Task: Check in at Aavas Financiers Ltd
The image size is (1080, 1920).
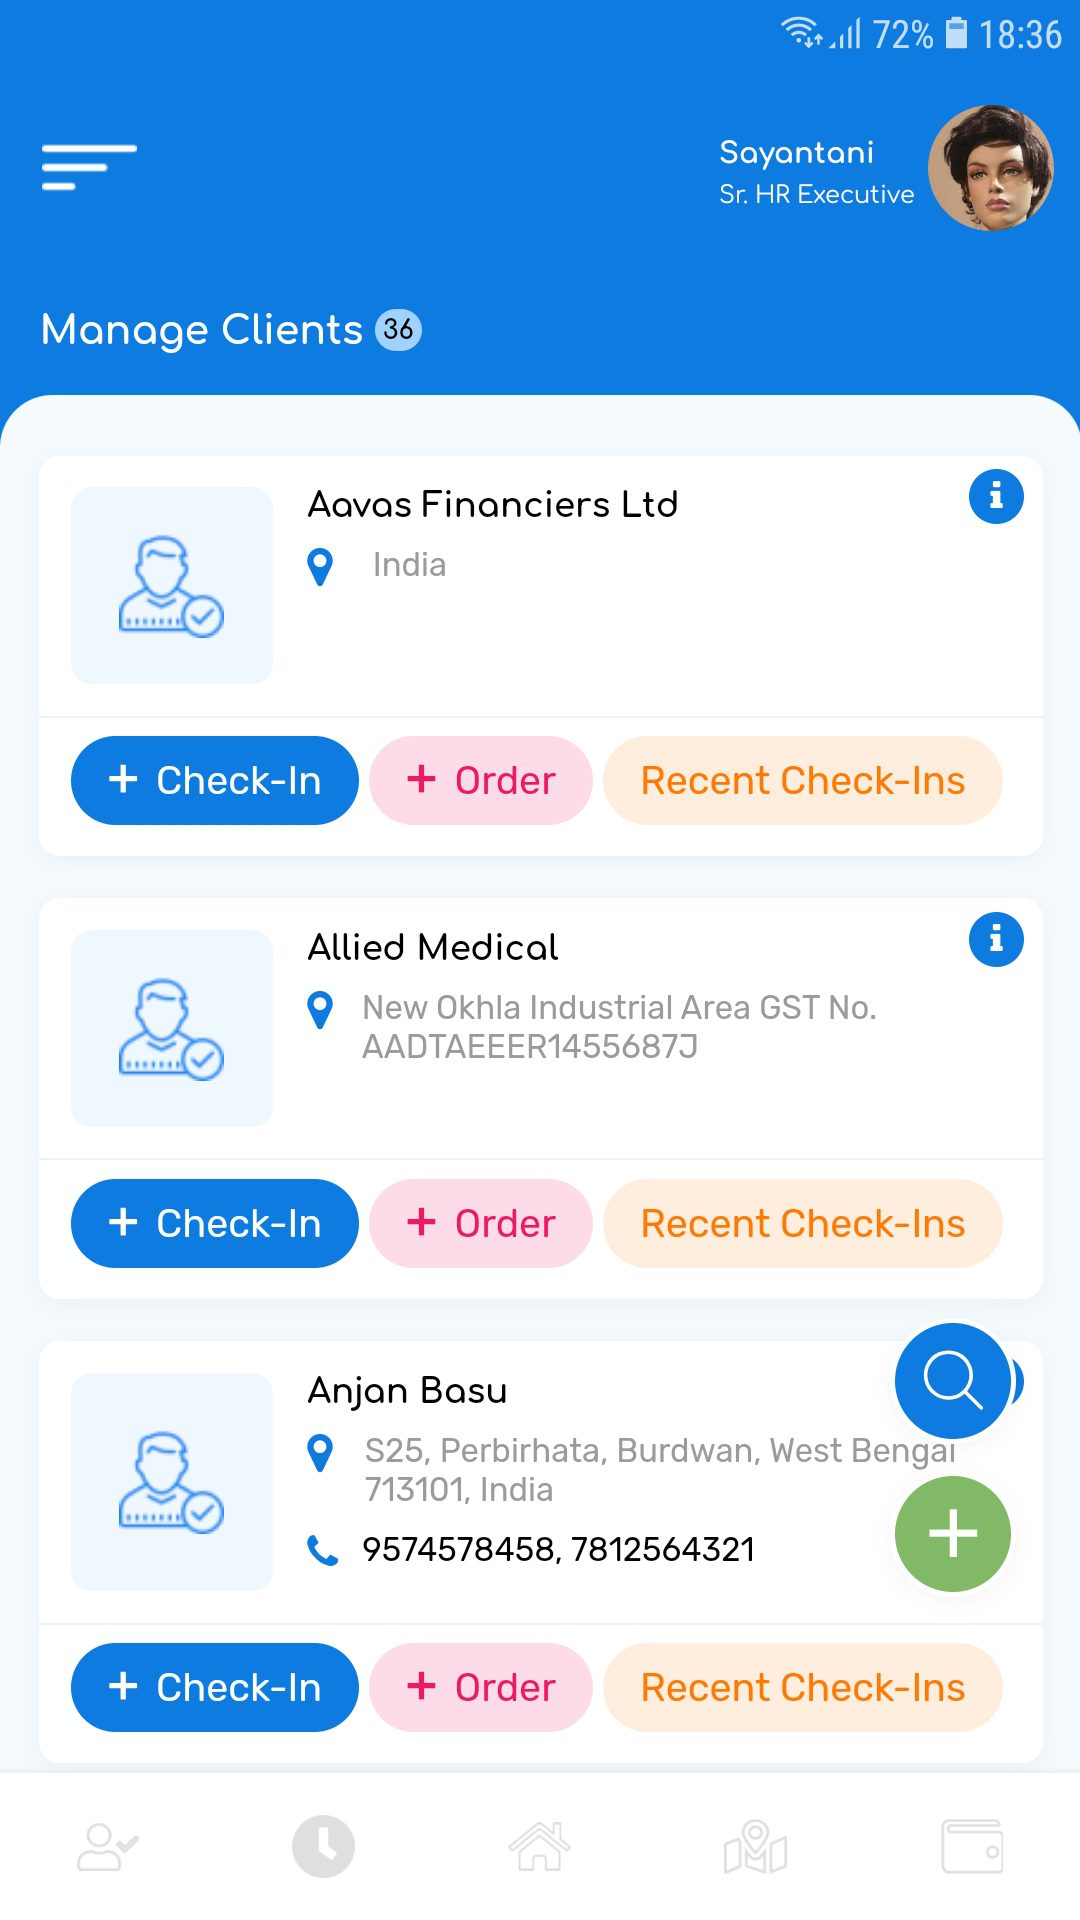Action: [215, 781]
